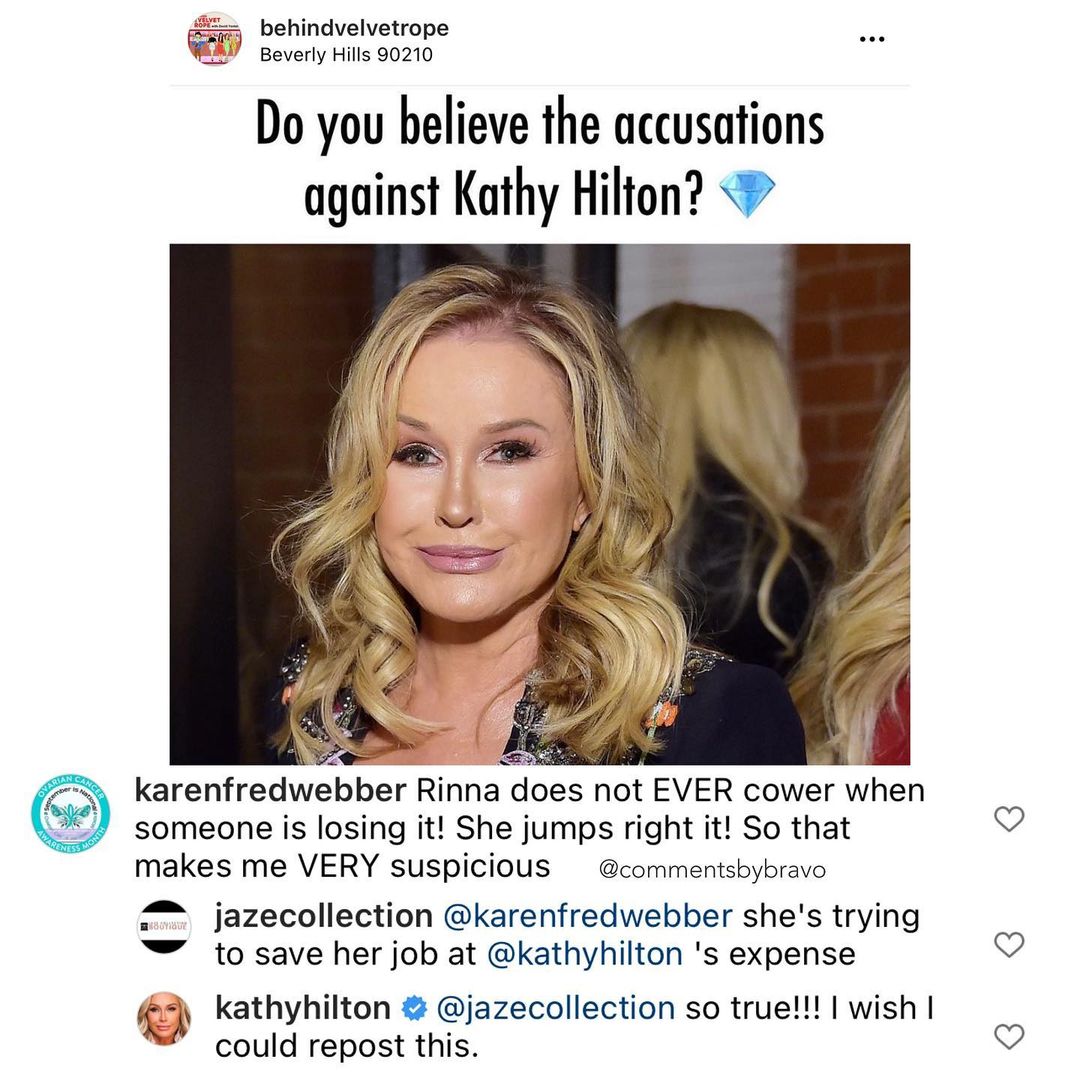Click the blue diamond emoji
Viewport: 1080px width, 1080px height.
tap(747, 194)
